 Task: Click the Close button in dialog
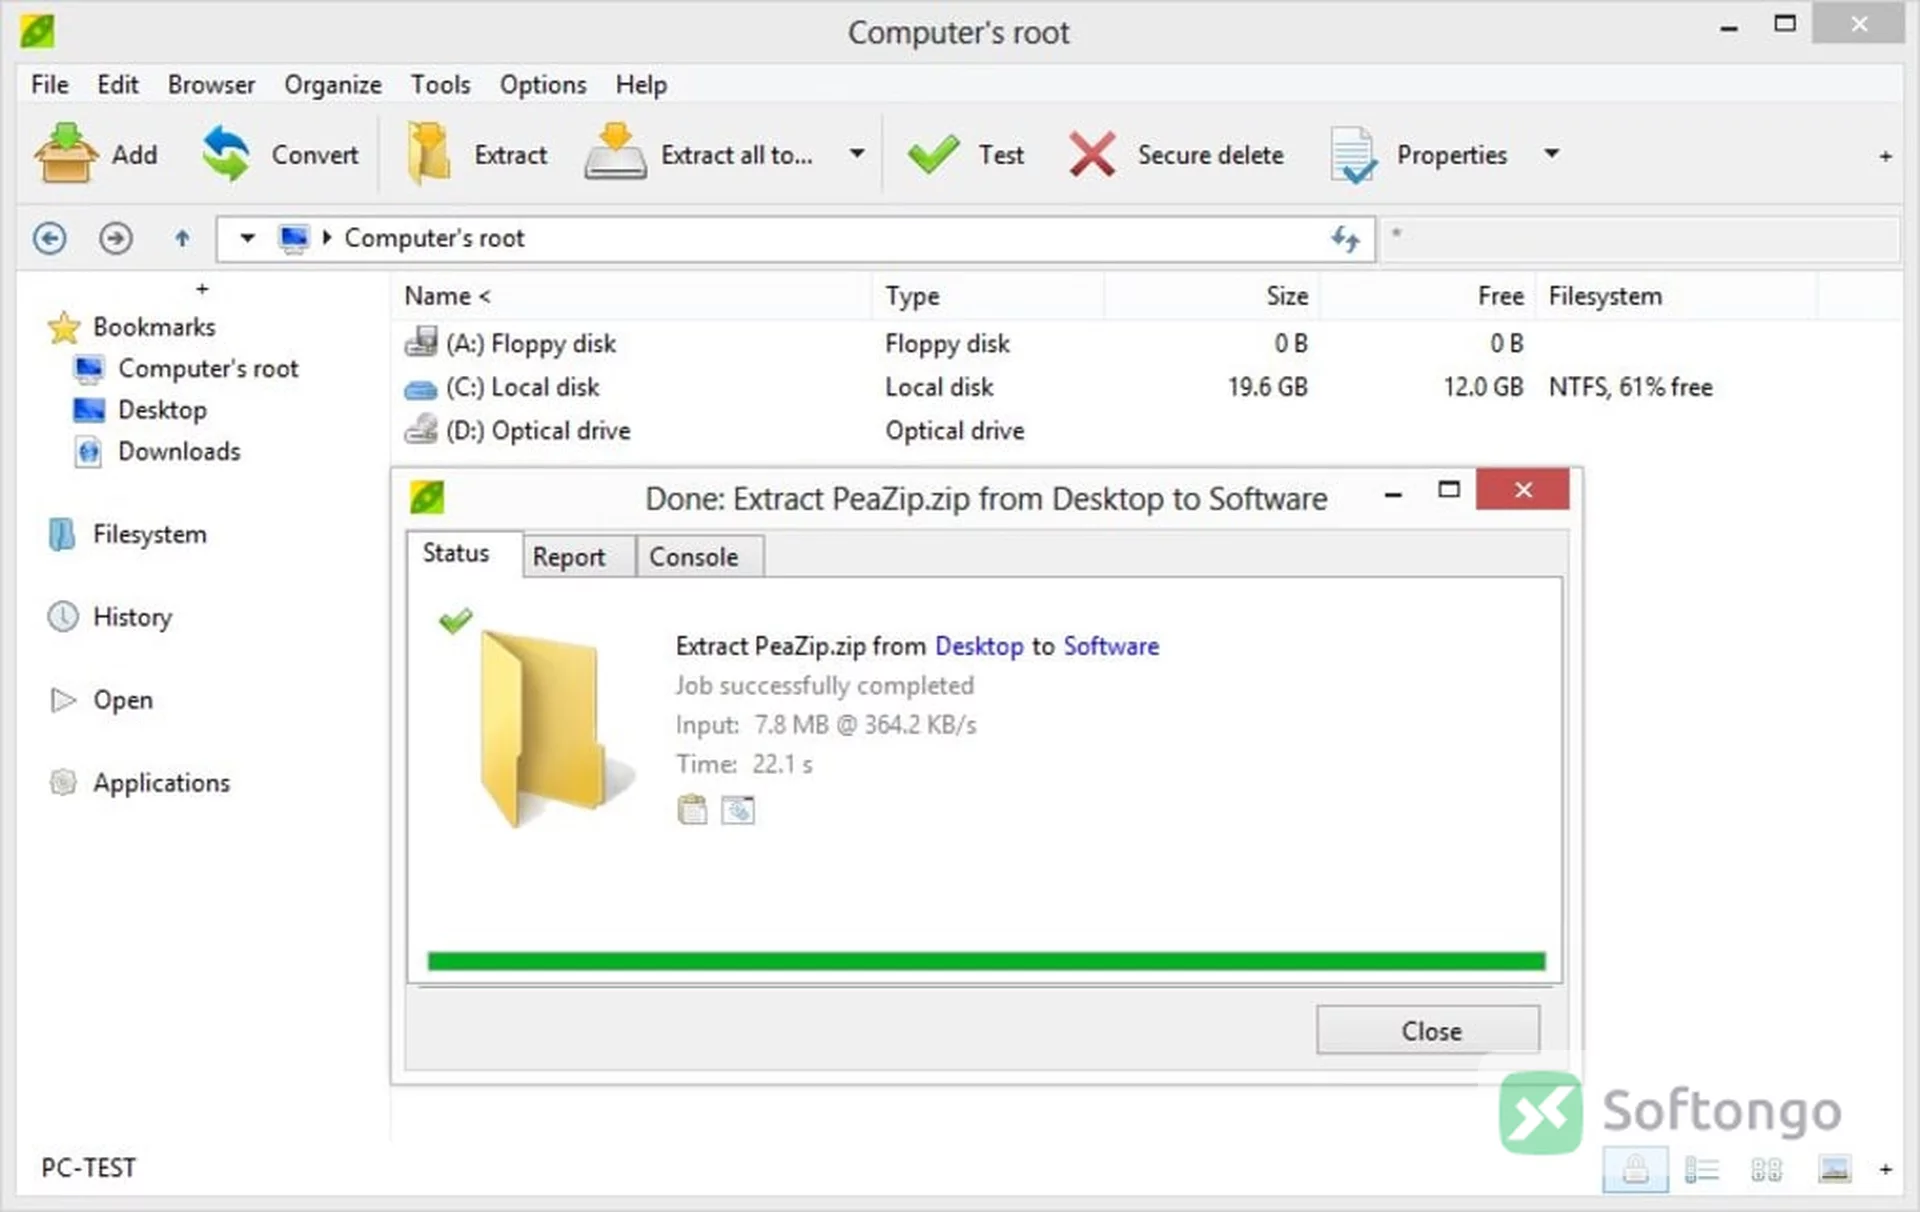pyautogui.click(x=1428, y=1030)
